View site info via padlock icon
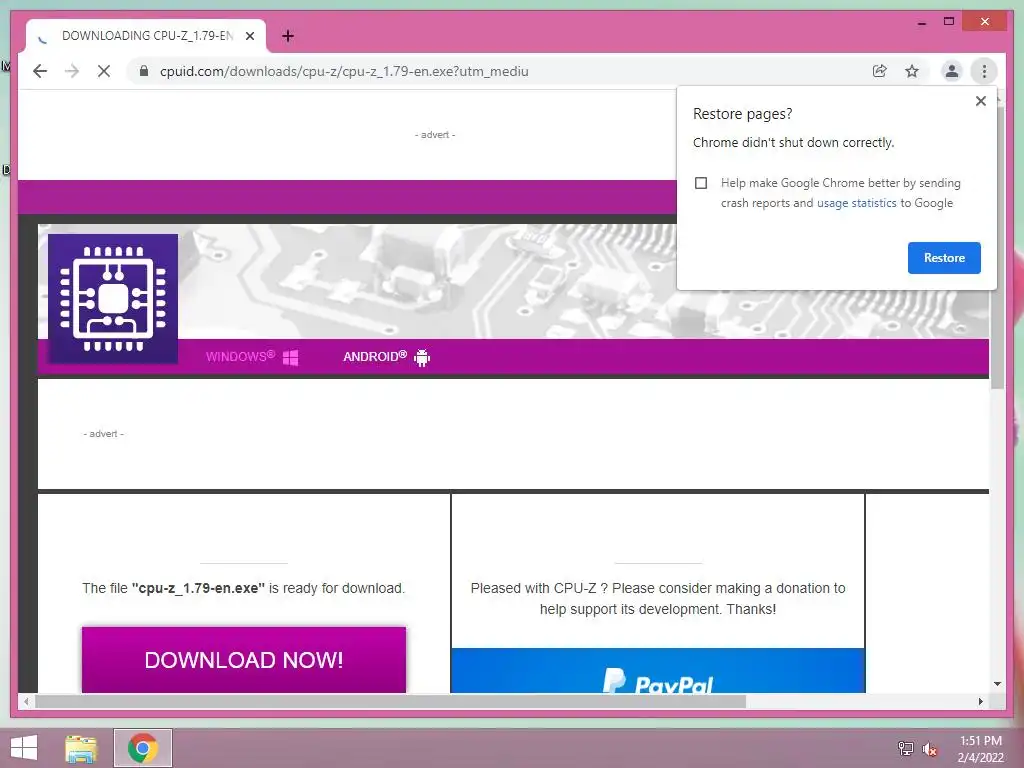1024x768 pixels. point(144,71)
